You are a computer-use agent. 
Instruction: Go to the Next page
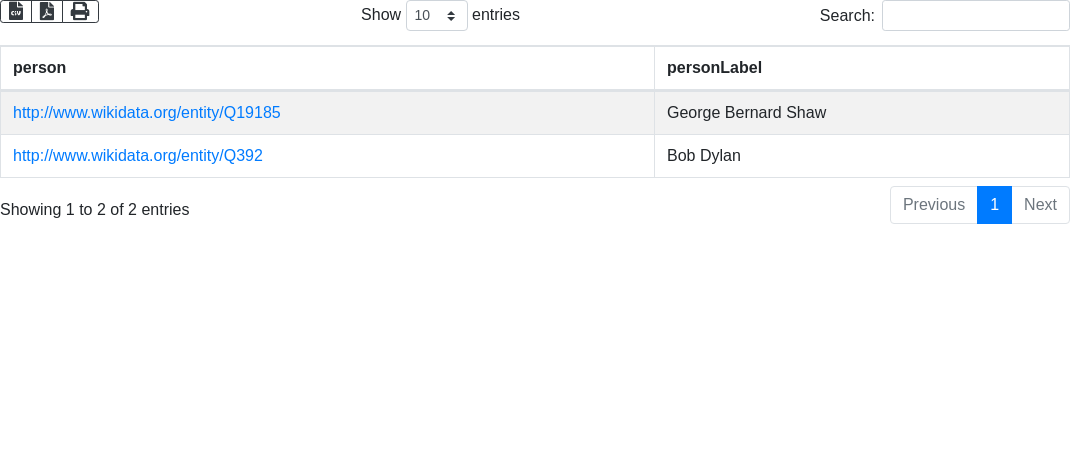pos(1040,205)
